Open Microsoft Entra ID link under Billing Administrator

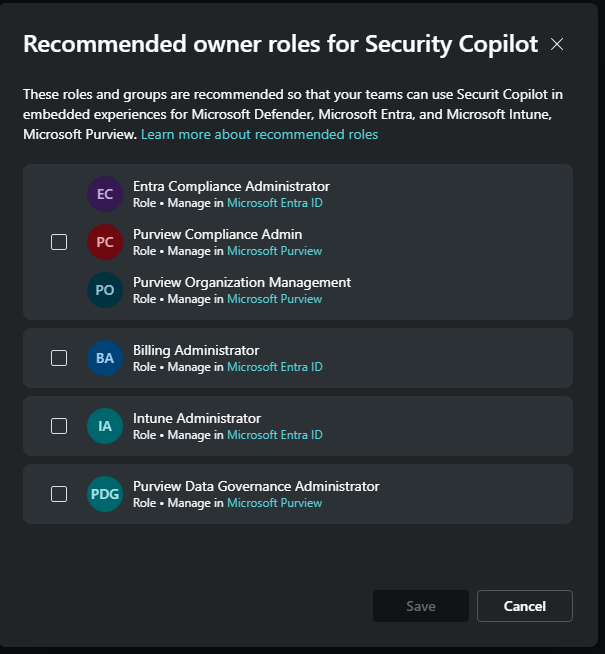274,367
